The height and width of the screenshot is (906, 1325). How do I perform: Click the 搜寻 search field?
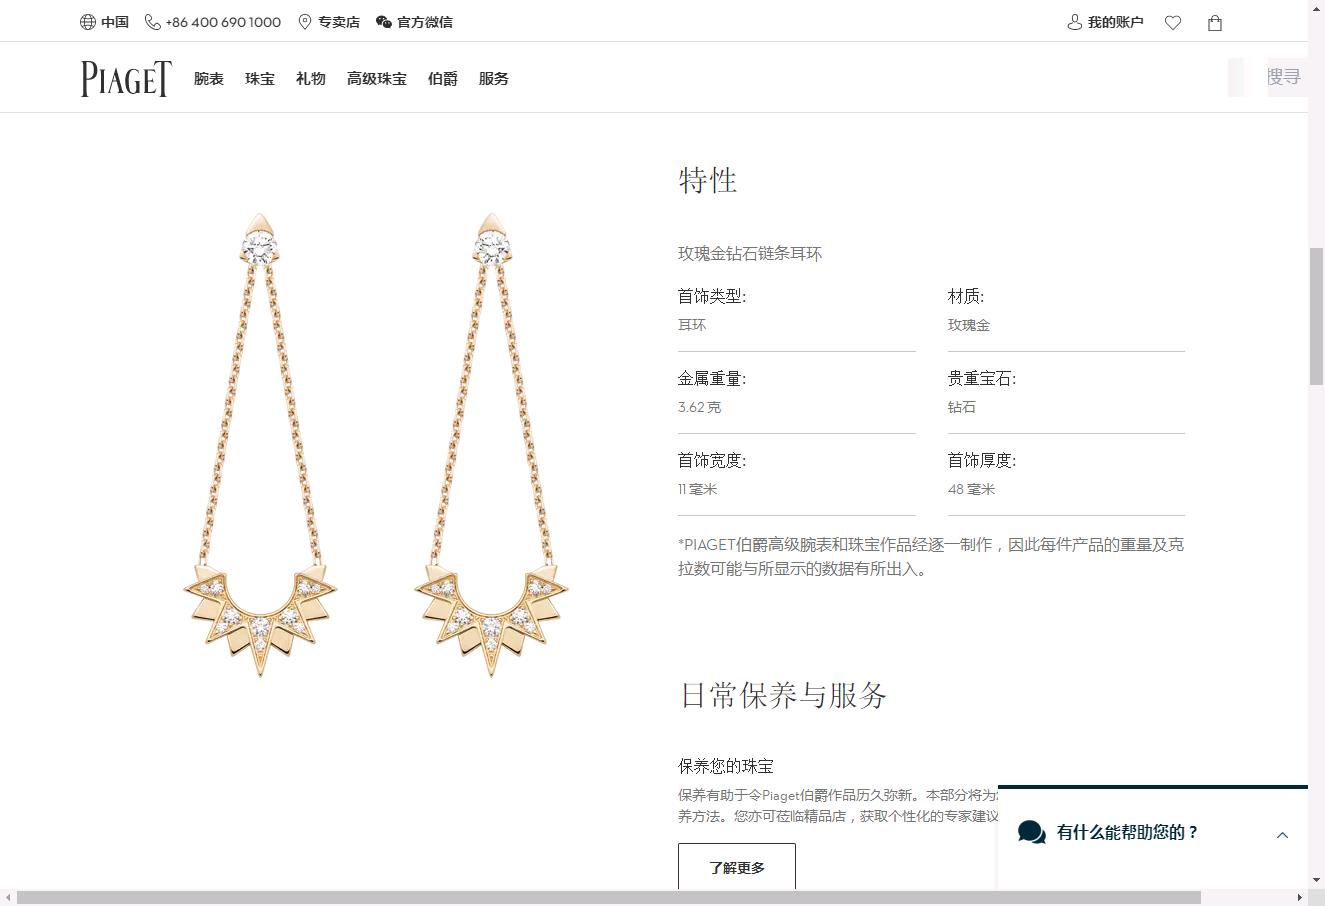point(1282,77)
